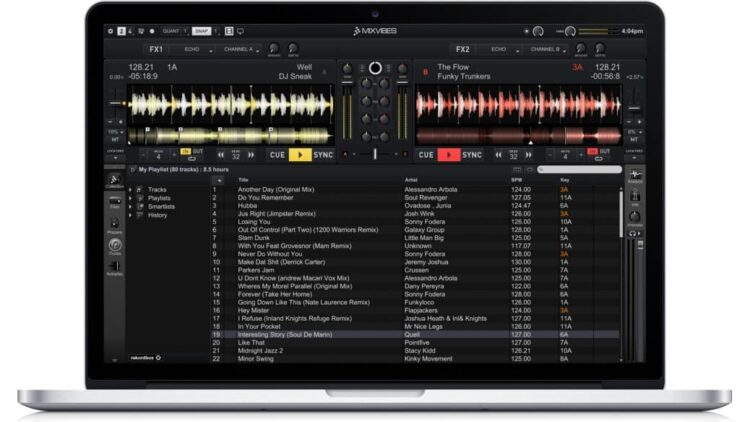The width and height of the screenshot is (750, 422).
Task: Click the record dot in the top toolbar
Action: (152, 31)
